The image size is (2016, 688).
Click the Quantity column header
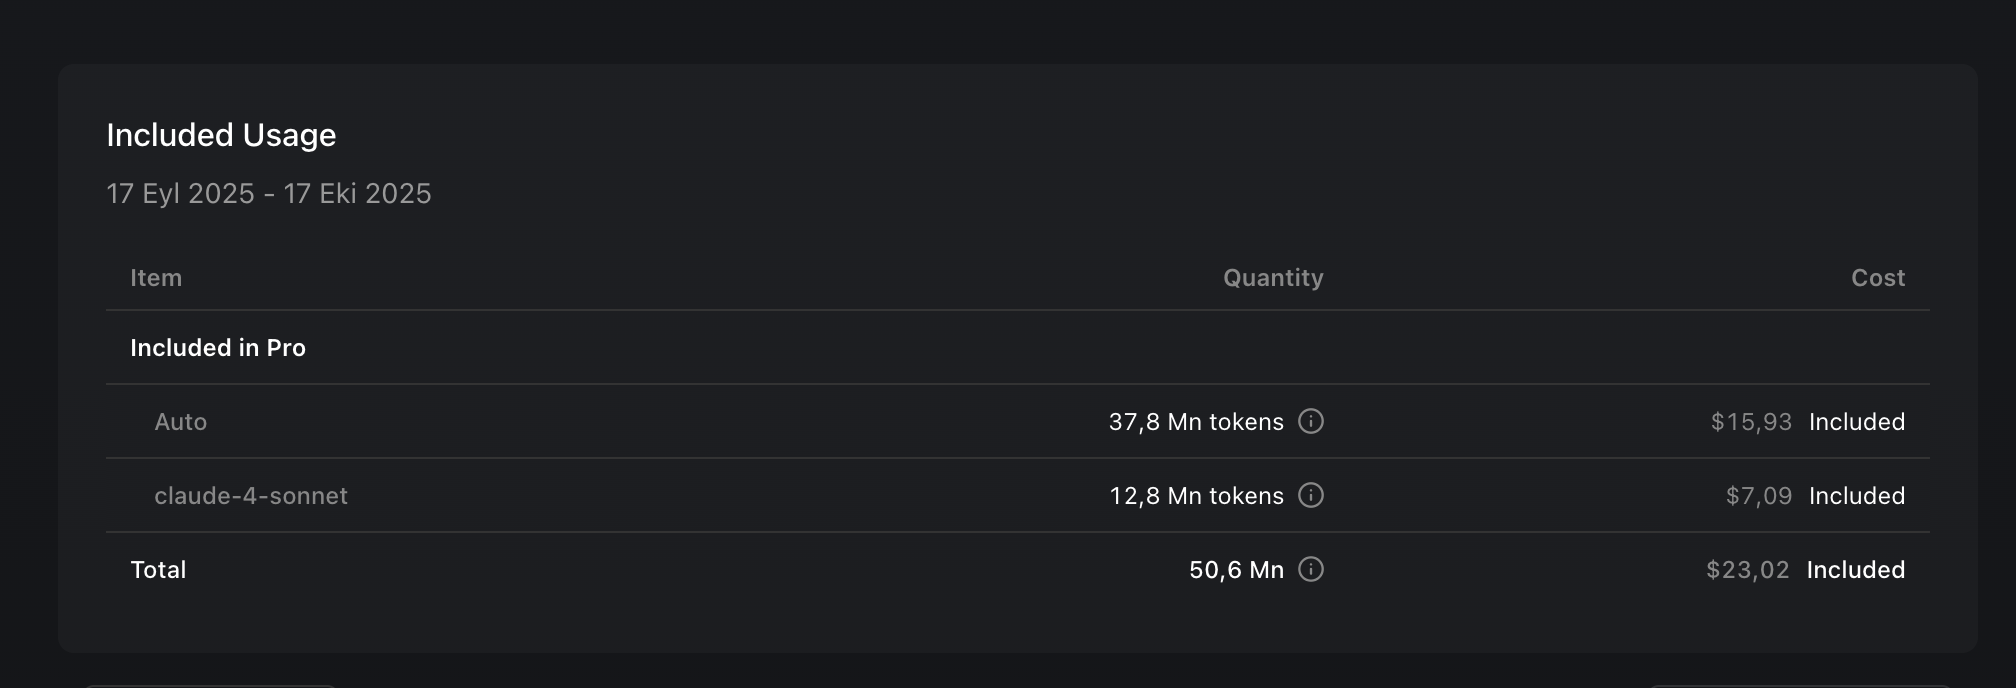(1273, 278)
